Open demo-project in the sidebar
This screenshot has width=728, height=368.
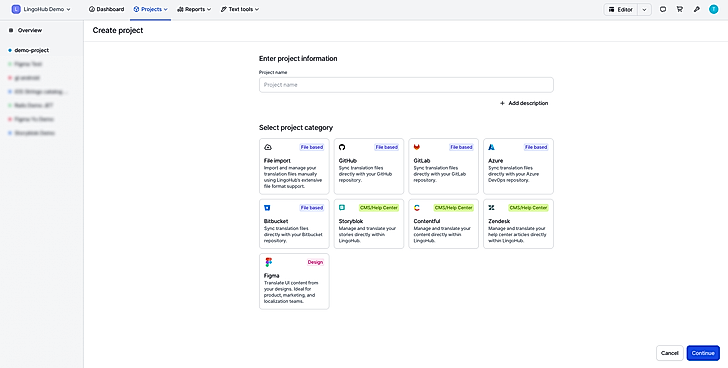[32, 50]
